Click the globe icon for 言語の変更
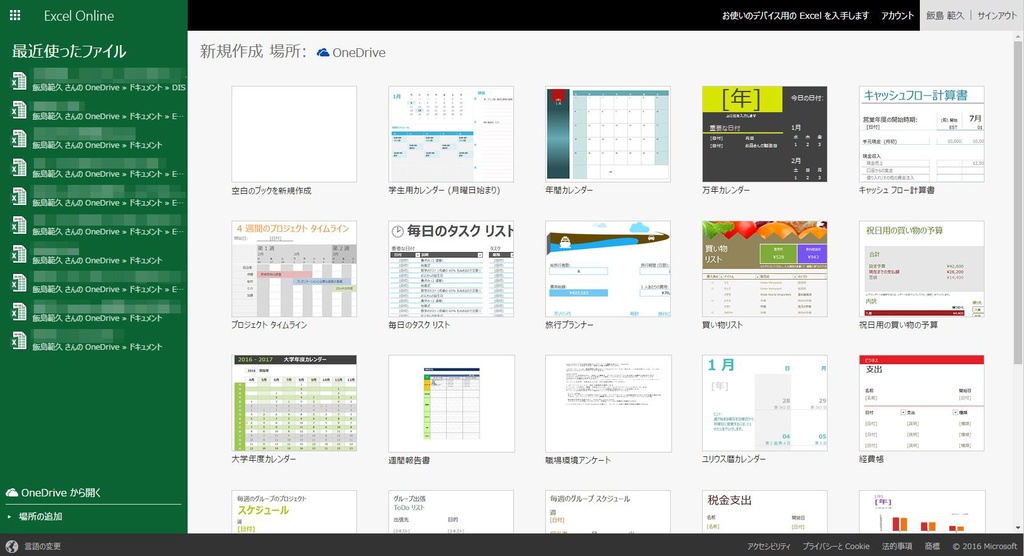The width and height of the screenshot is (1024, 556). click(x=12, y=546)
